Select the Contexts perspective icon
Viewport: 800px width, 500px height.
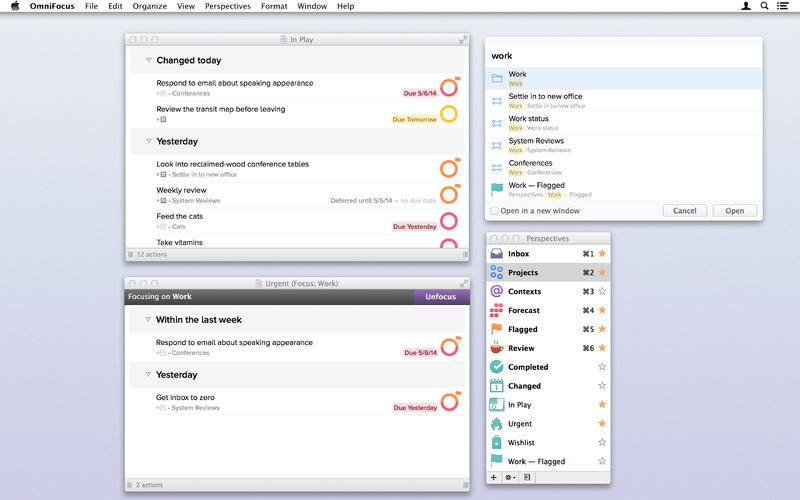[497, 291]
